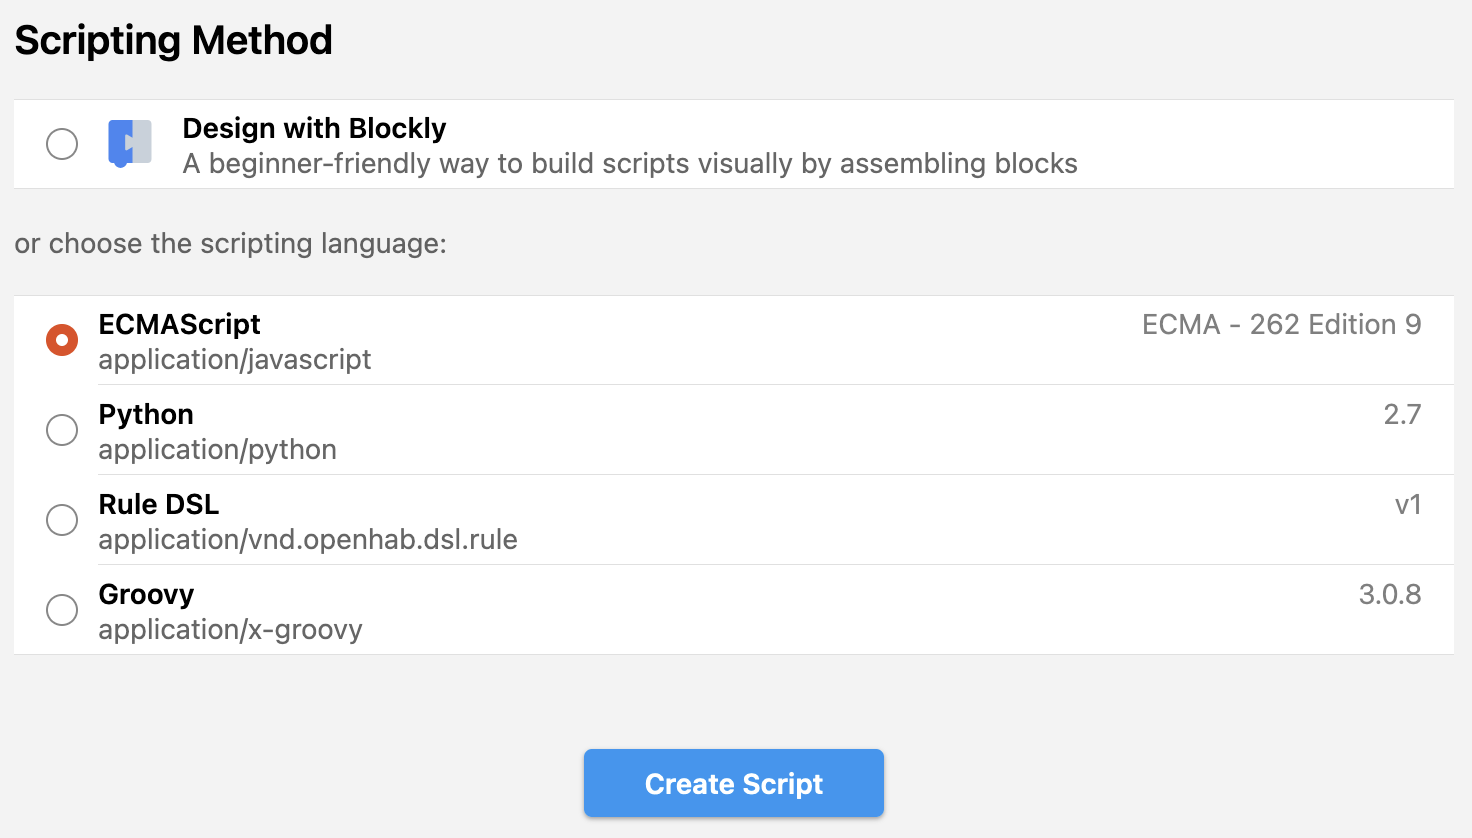Click the Python language label
The image size is (1472, 838).
coord(146,414)
